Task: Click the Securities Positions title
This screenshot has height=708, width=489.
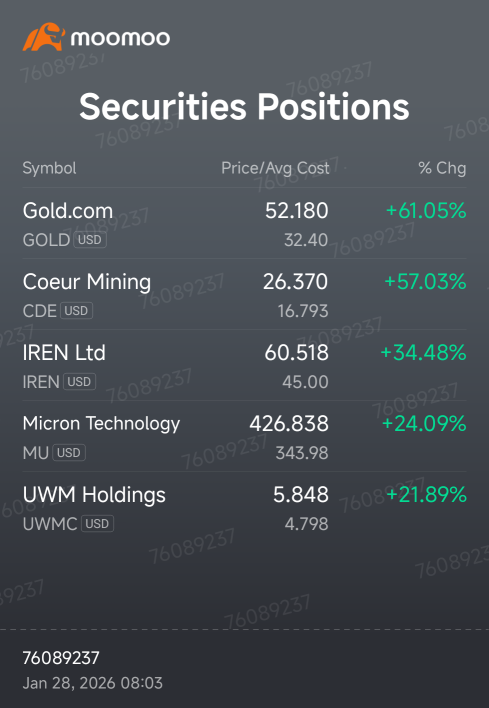Action: pos(244,107)
